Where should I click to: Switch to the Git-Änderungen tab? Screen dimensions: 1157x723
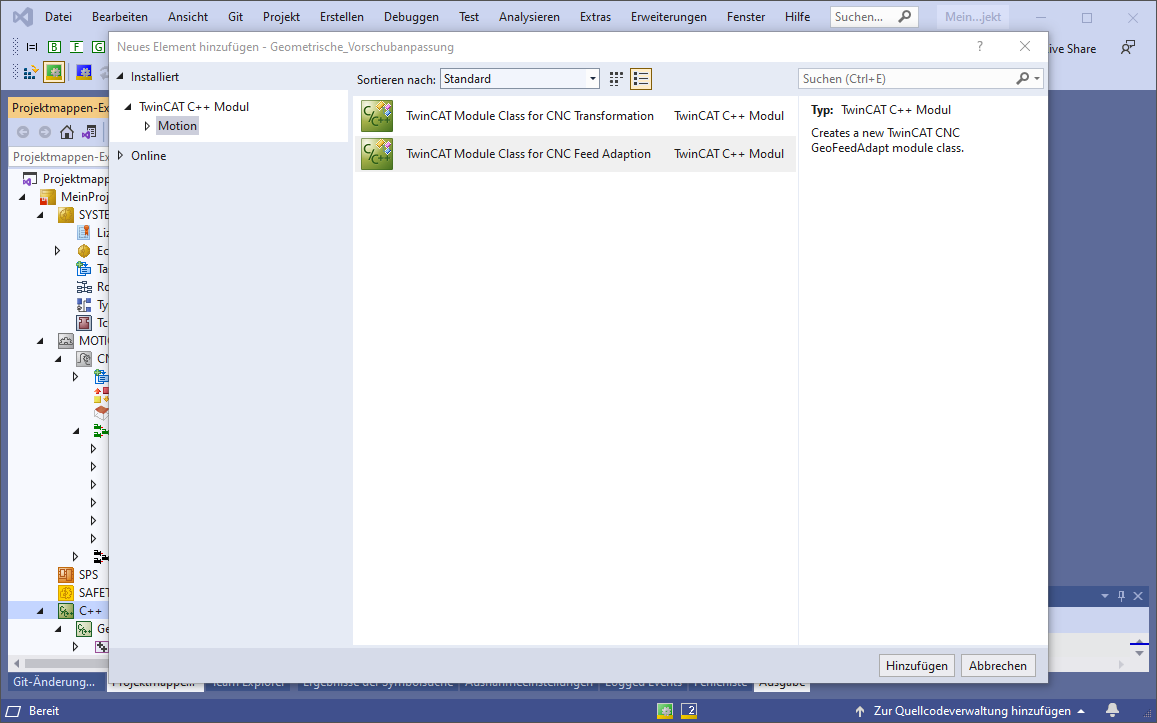click(55, 682)
